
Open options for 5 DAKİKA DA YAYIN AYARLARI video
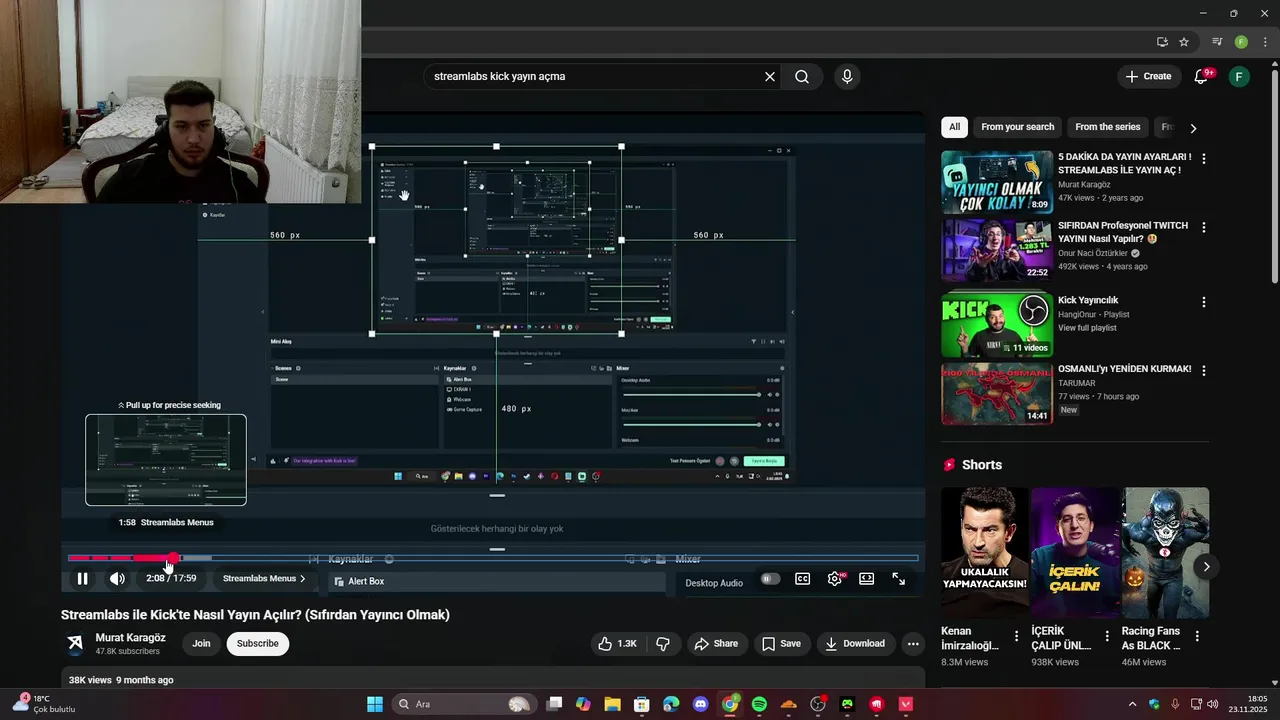coord(1203,159)
